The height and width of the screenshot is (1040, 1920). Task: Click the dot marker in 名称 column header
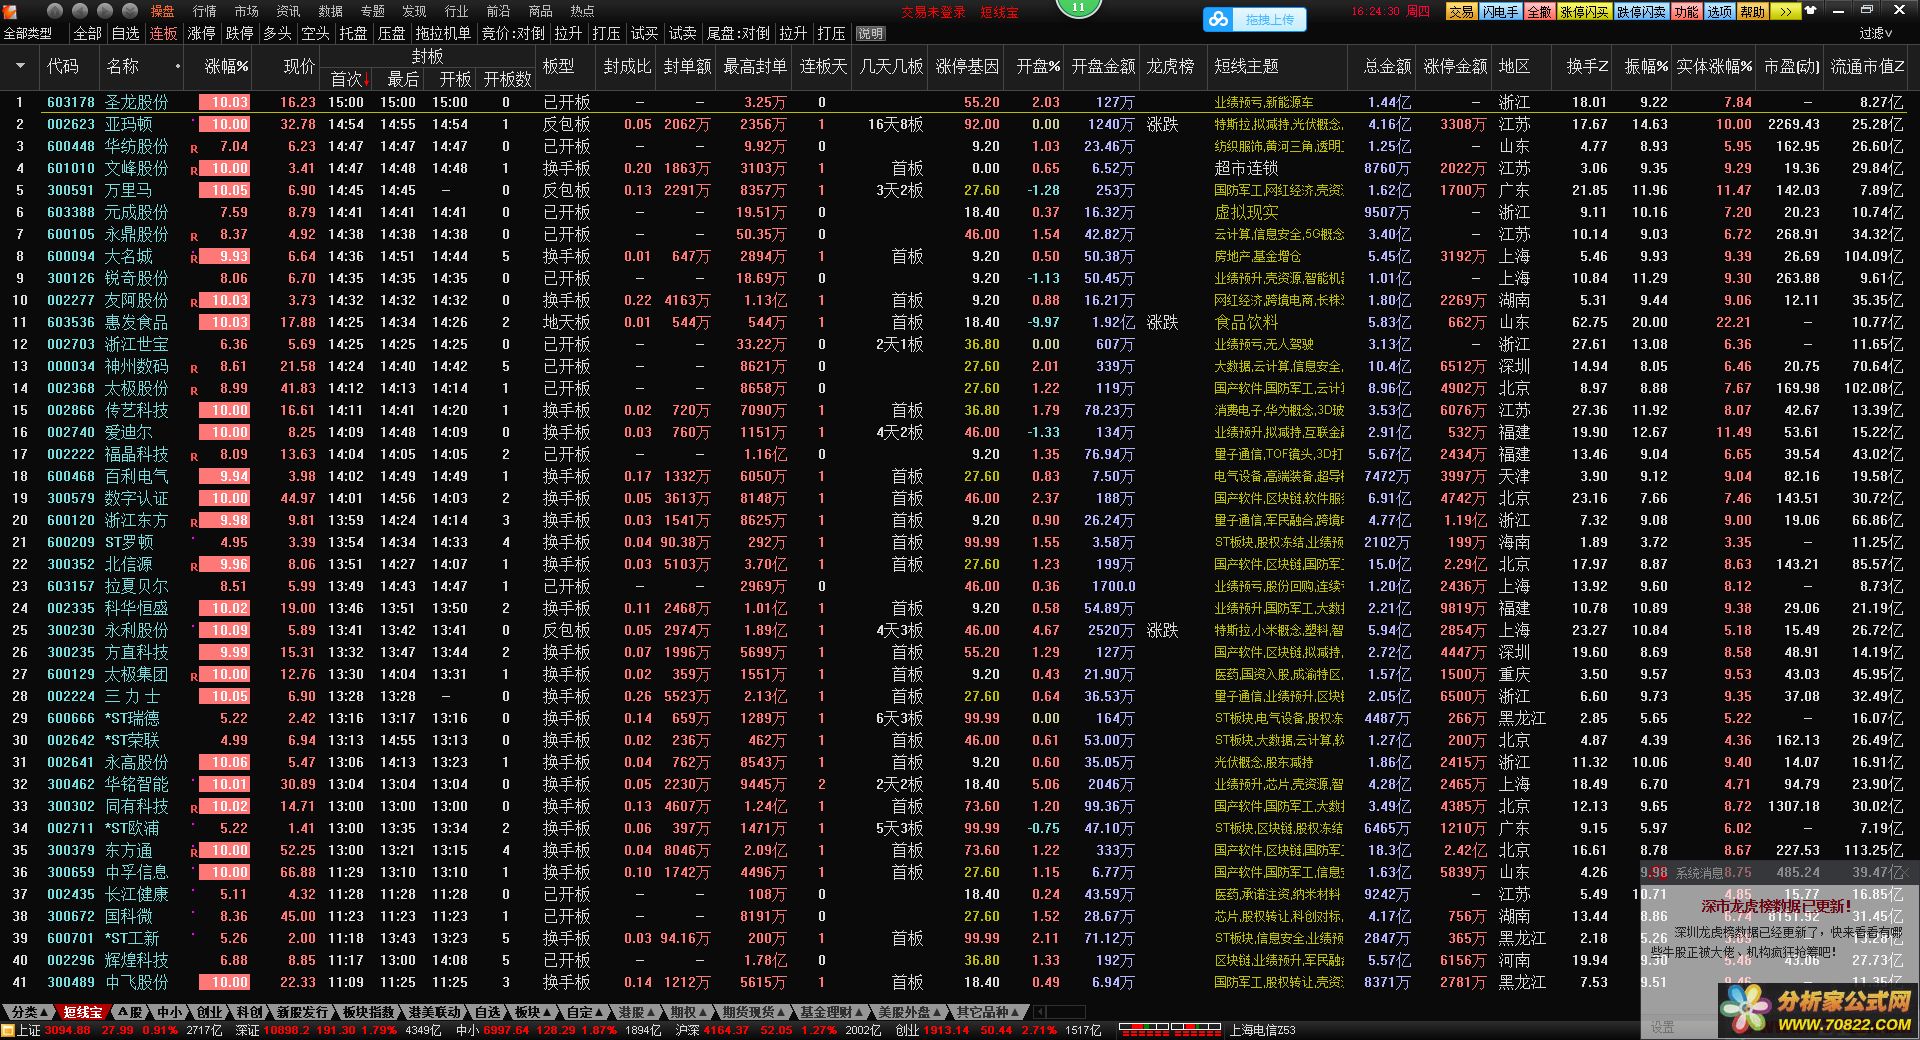[178, 67]
